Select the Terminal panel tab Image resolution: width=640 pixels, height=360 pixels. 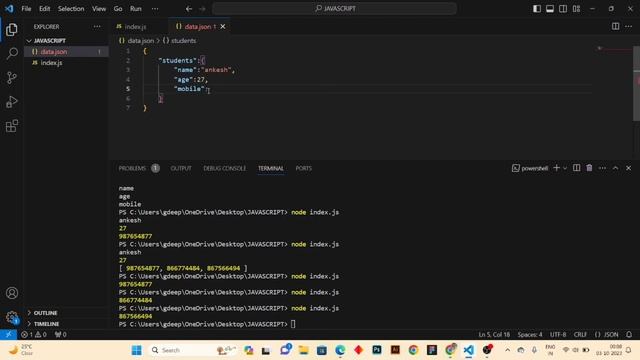coord(271,168)
